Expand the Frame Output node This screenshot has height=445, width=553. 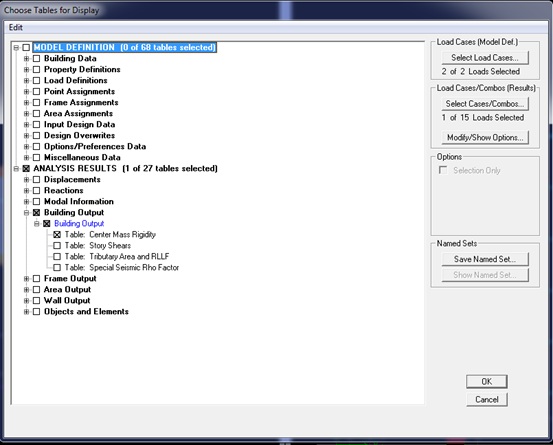click(26, 279)
